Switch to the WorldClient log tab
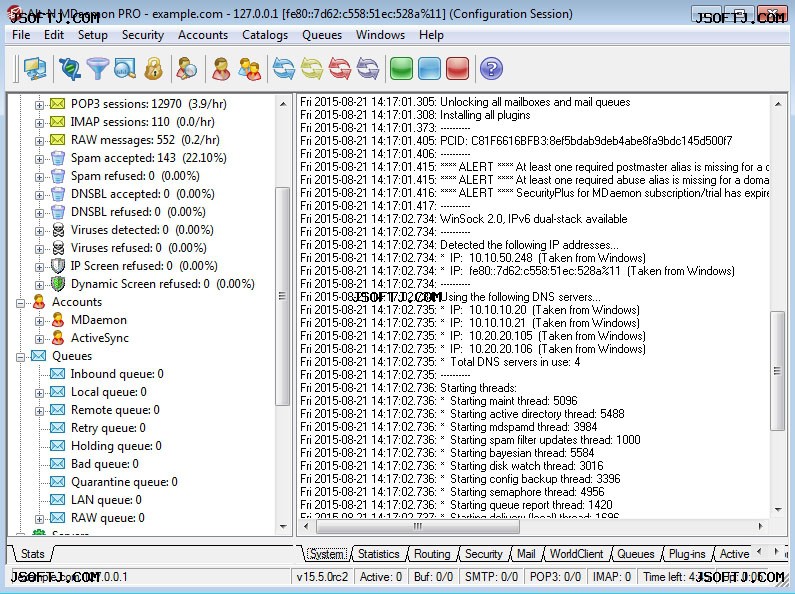795x594 pixels. click(576, 554)
